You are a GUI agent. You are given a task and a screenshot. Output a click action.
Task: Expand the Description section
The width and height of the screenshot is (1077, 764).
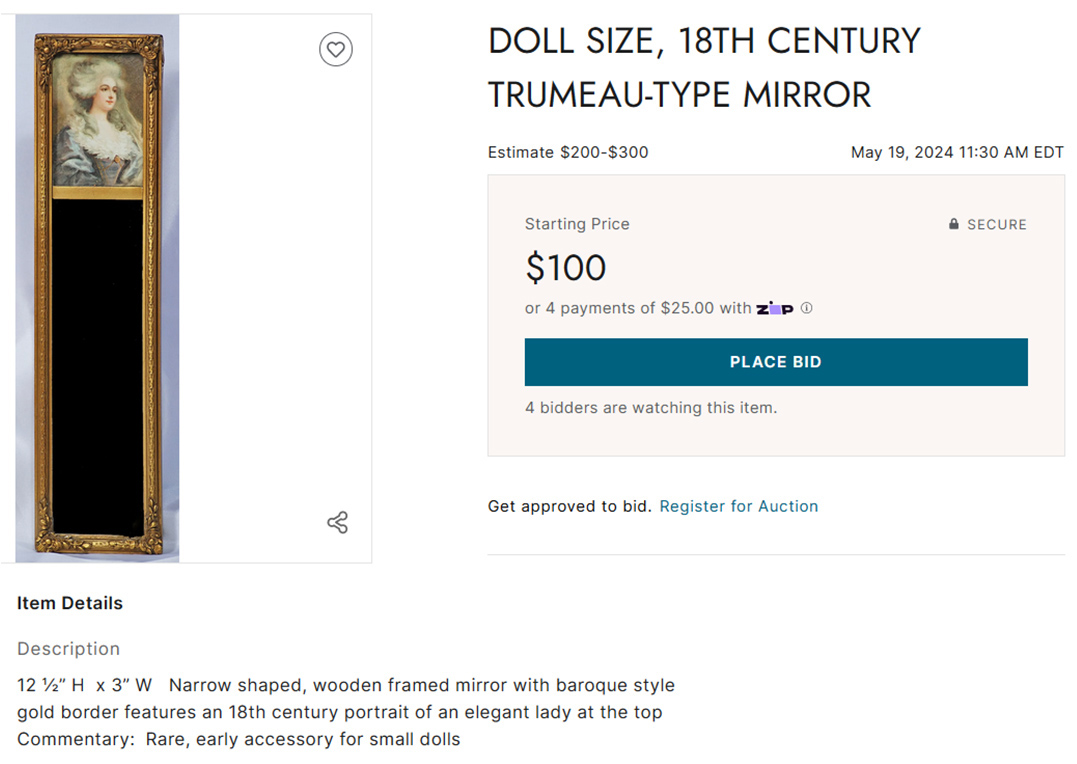pos(68,648)
